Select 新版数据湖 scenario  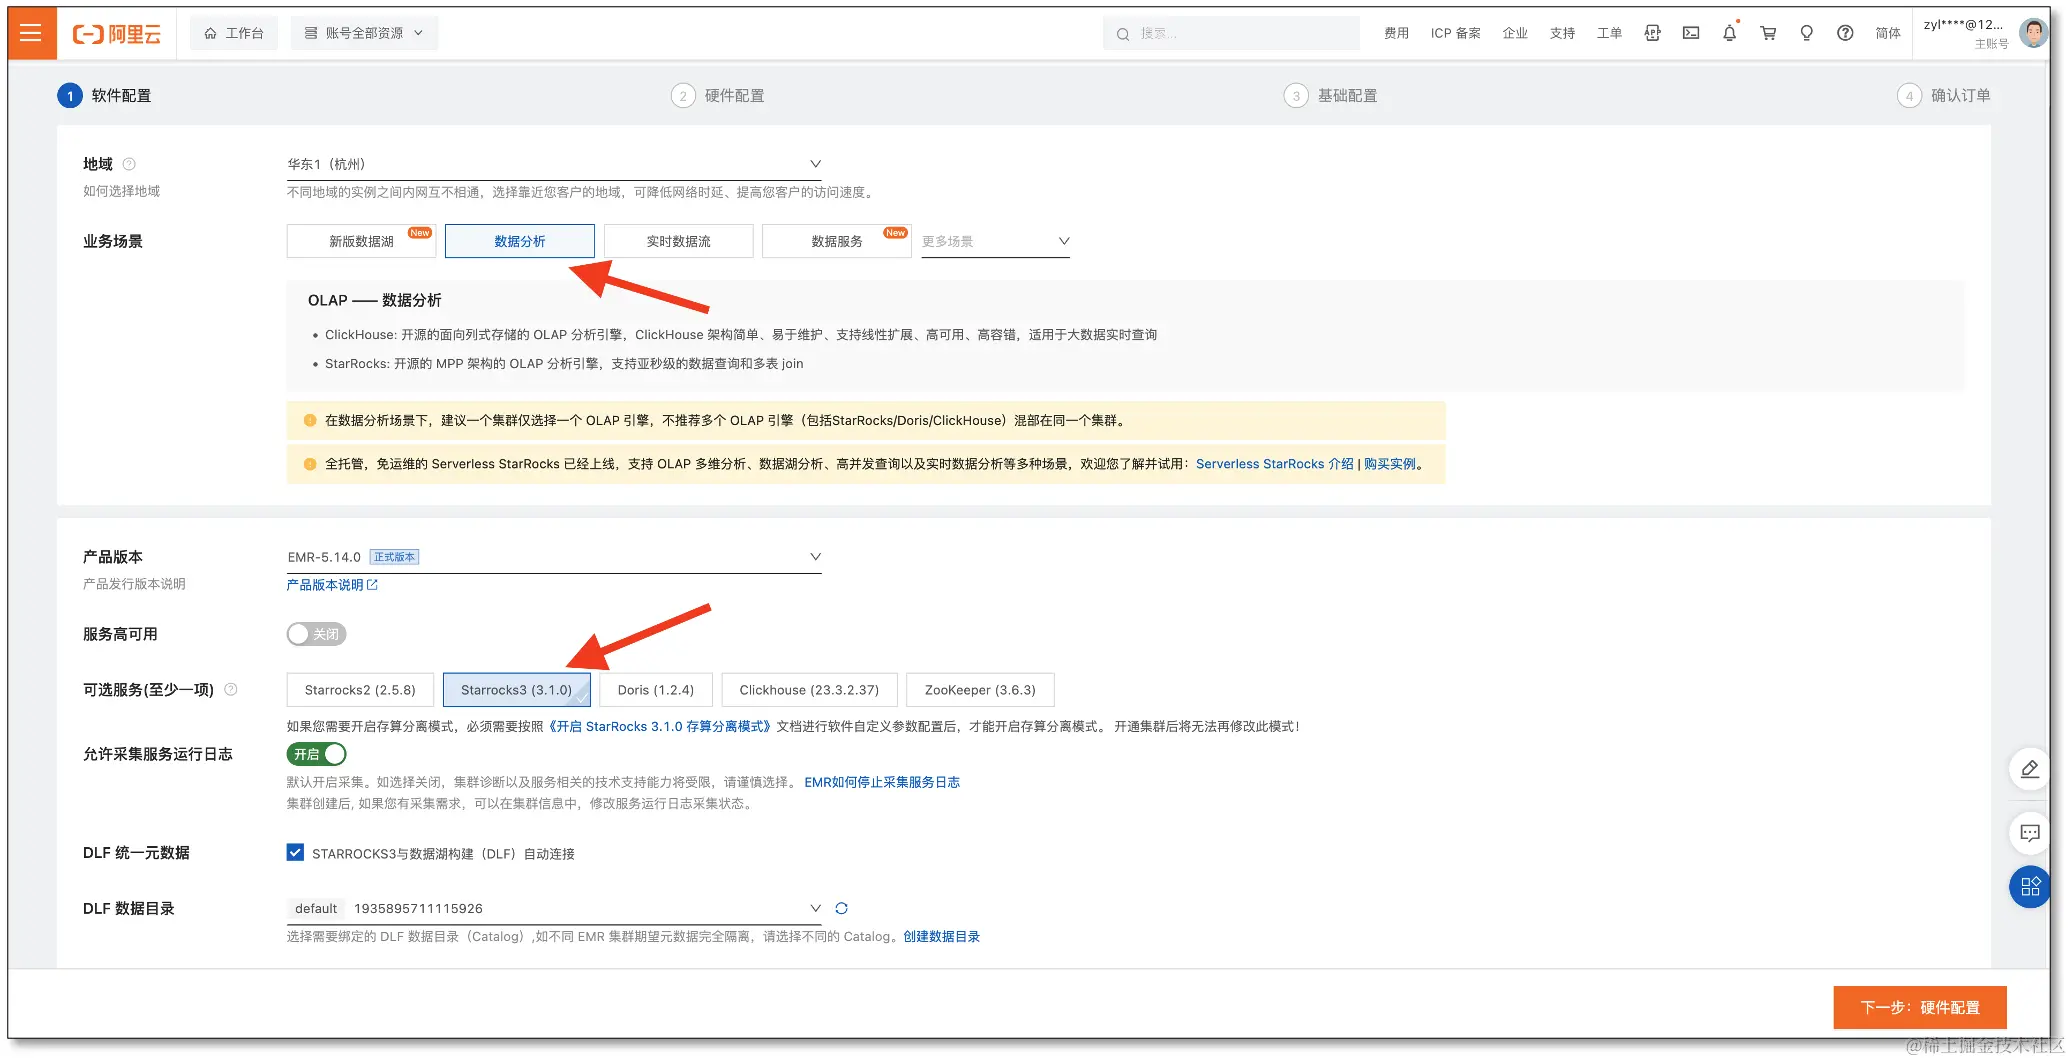[361, 241]
